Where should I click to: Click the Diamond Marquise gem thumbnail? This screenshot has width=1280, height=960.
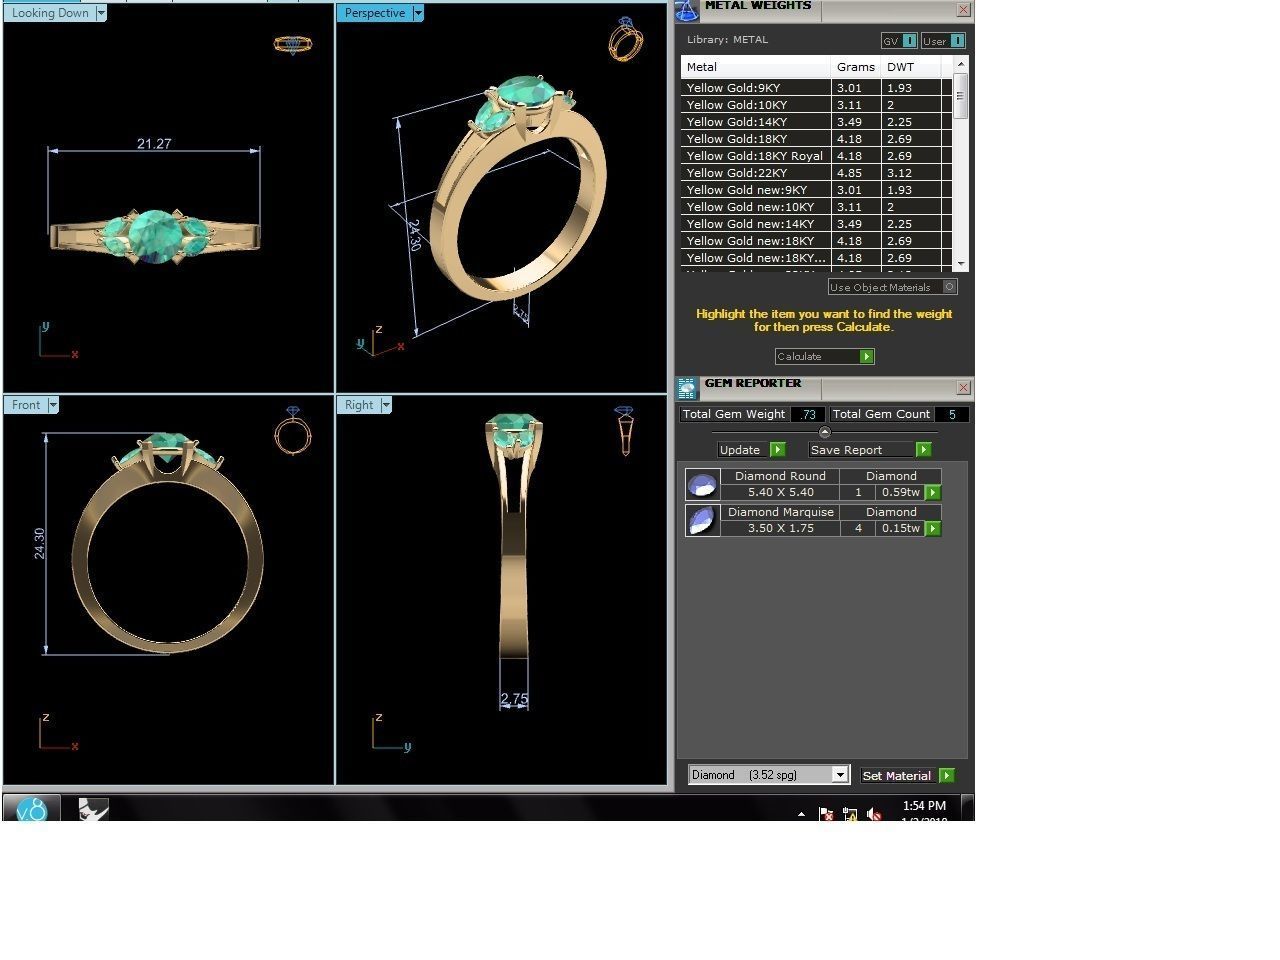pos(702,520)
